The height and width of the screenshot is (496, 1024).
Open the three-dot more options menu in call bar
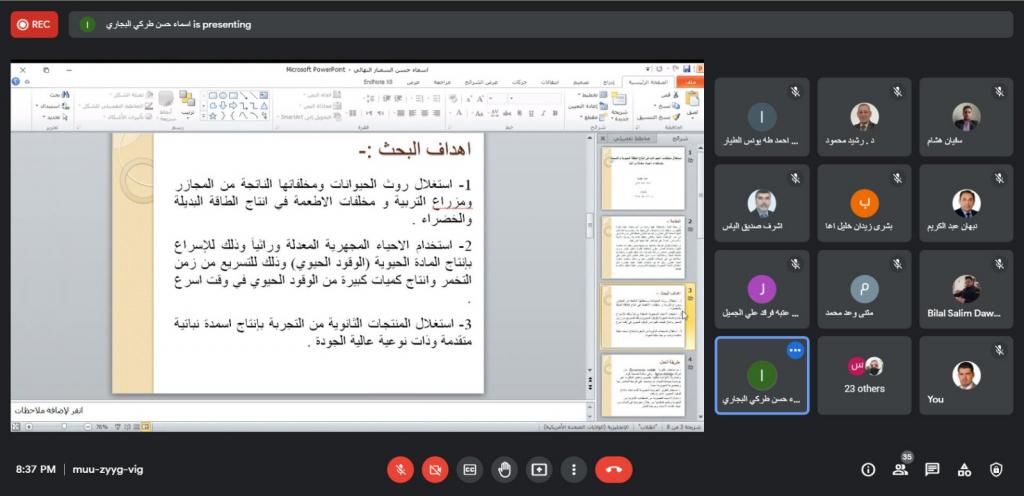click(573, 469)
